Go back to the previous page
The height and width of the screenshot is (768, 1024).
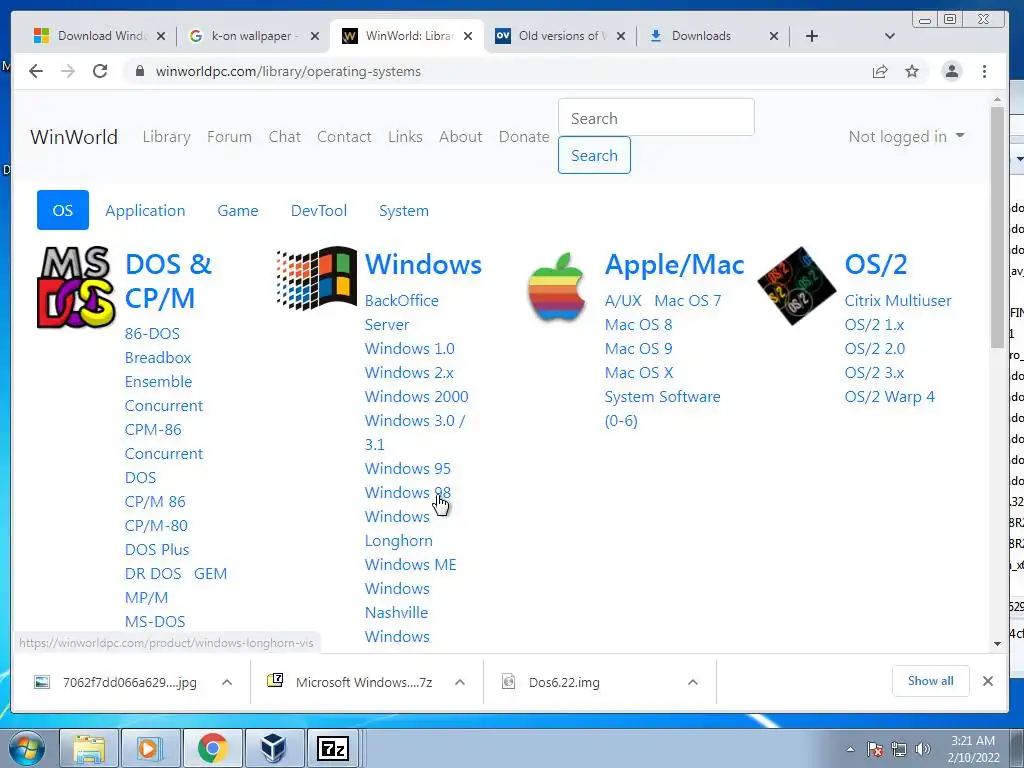pos(36,71)
